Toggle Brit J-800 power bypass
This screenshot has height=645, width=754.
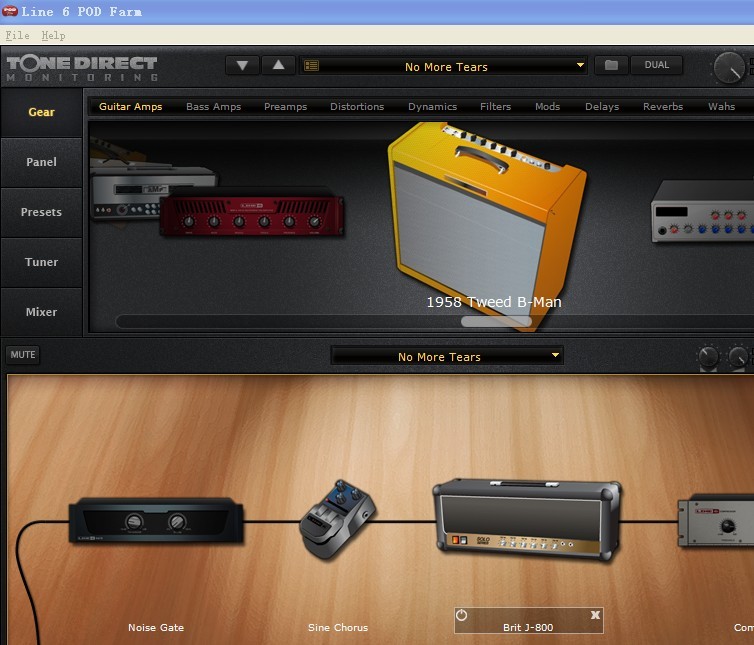pos(461,615)
